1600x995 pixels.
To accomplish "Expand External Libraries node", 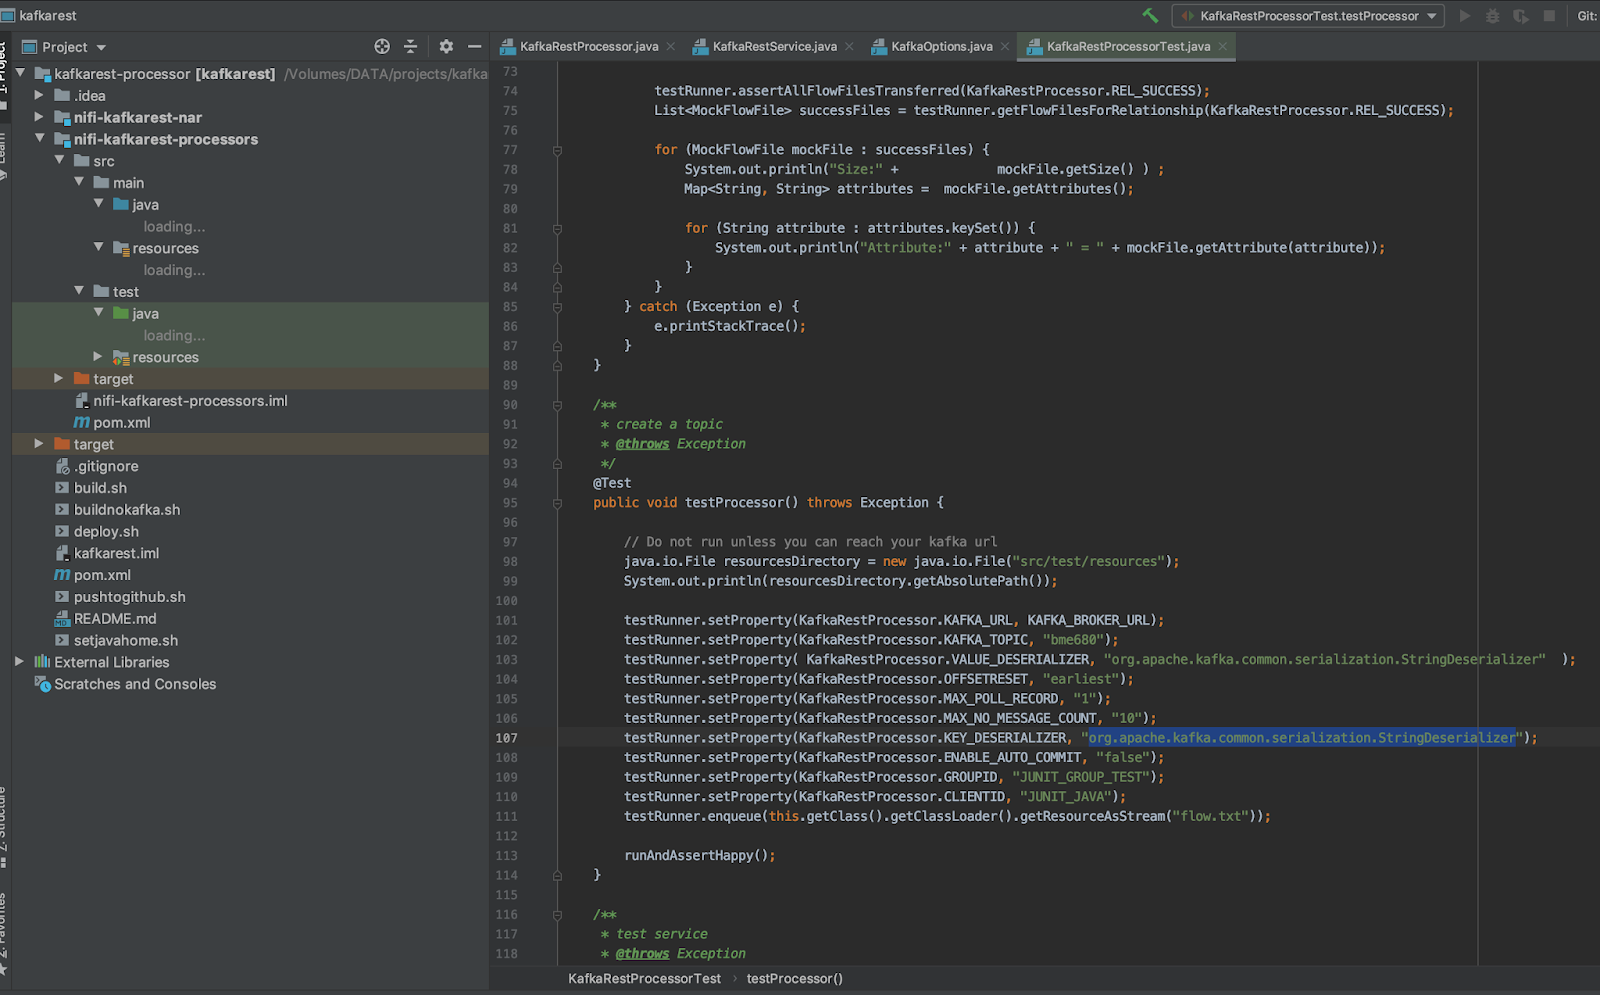I will [x=19, y=662].
